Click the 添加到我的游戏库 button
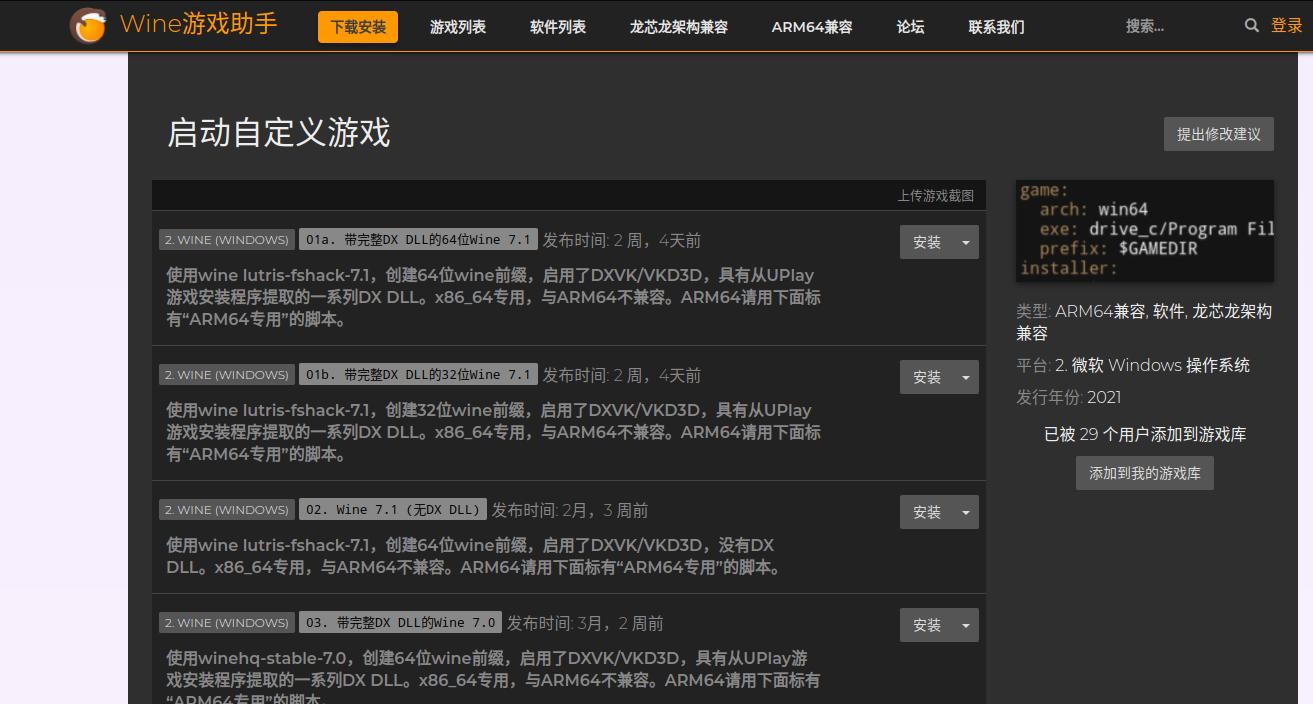The width and height of the screenshot is (1313, 704). (x=1145, y=473)
